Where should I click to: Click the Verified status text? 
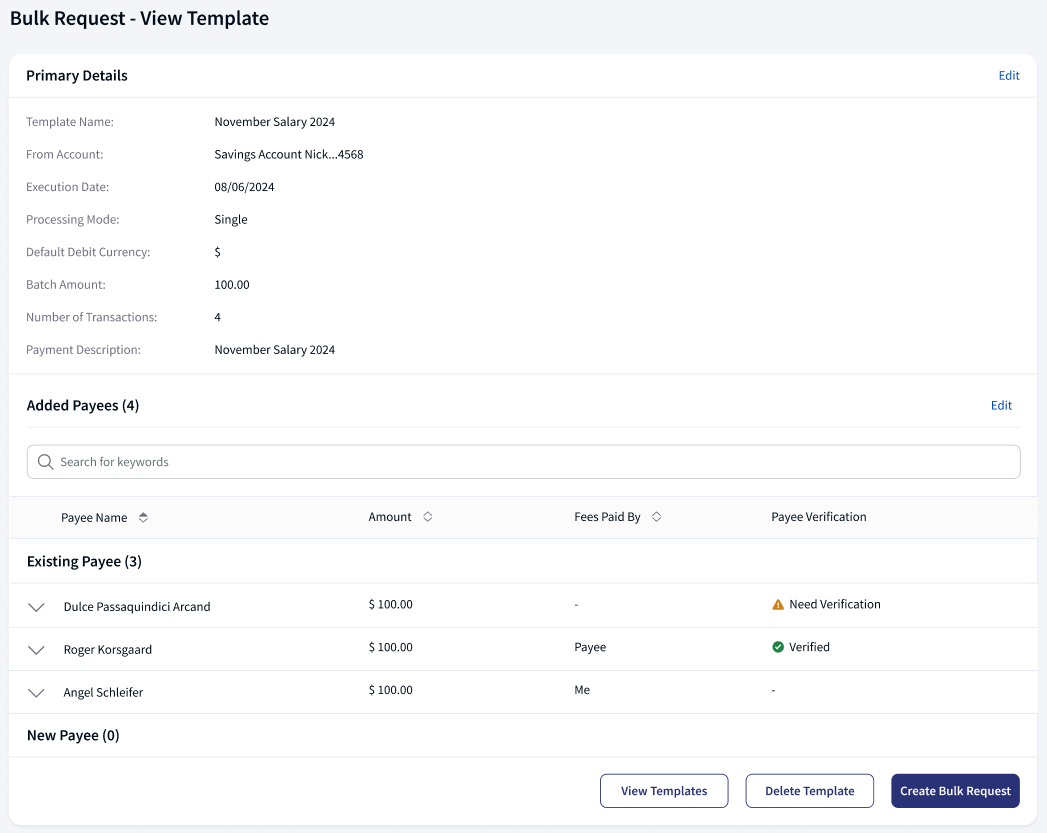pos(809,647)
